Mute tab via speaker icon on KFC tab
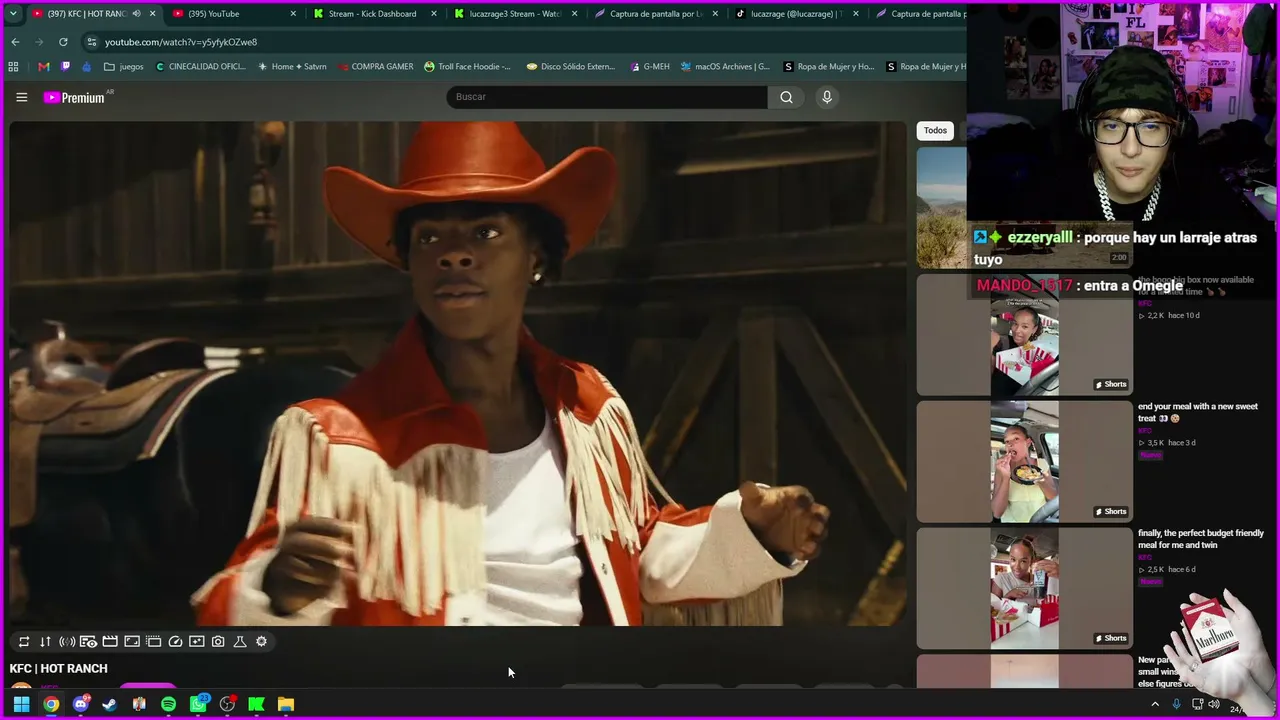This screenshot has height=720, width=1280. (x=136, y=14)
